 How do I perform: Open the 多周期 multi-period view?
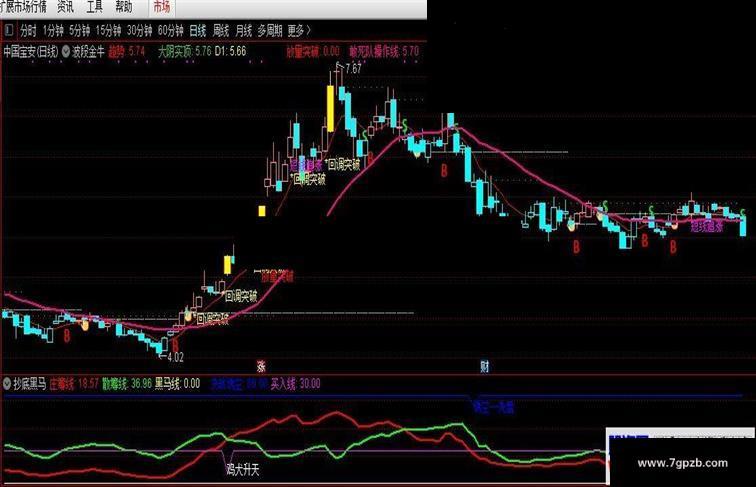[270, 31]
